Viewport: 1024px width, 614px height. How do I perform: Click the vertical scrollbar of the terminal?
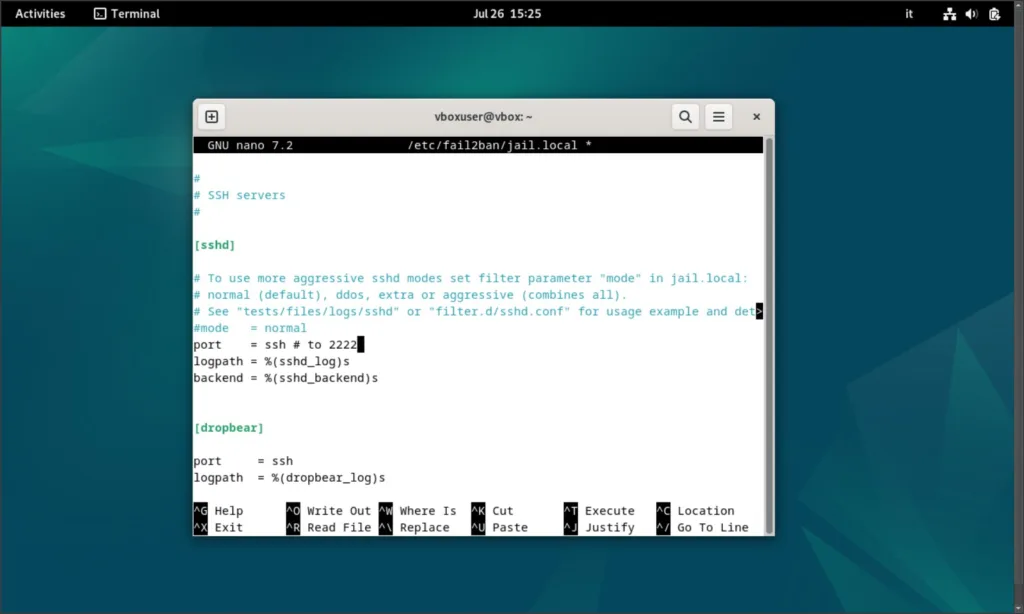click(769, 336)
